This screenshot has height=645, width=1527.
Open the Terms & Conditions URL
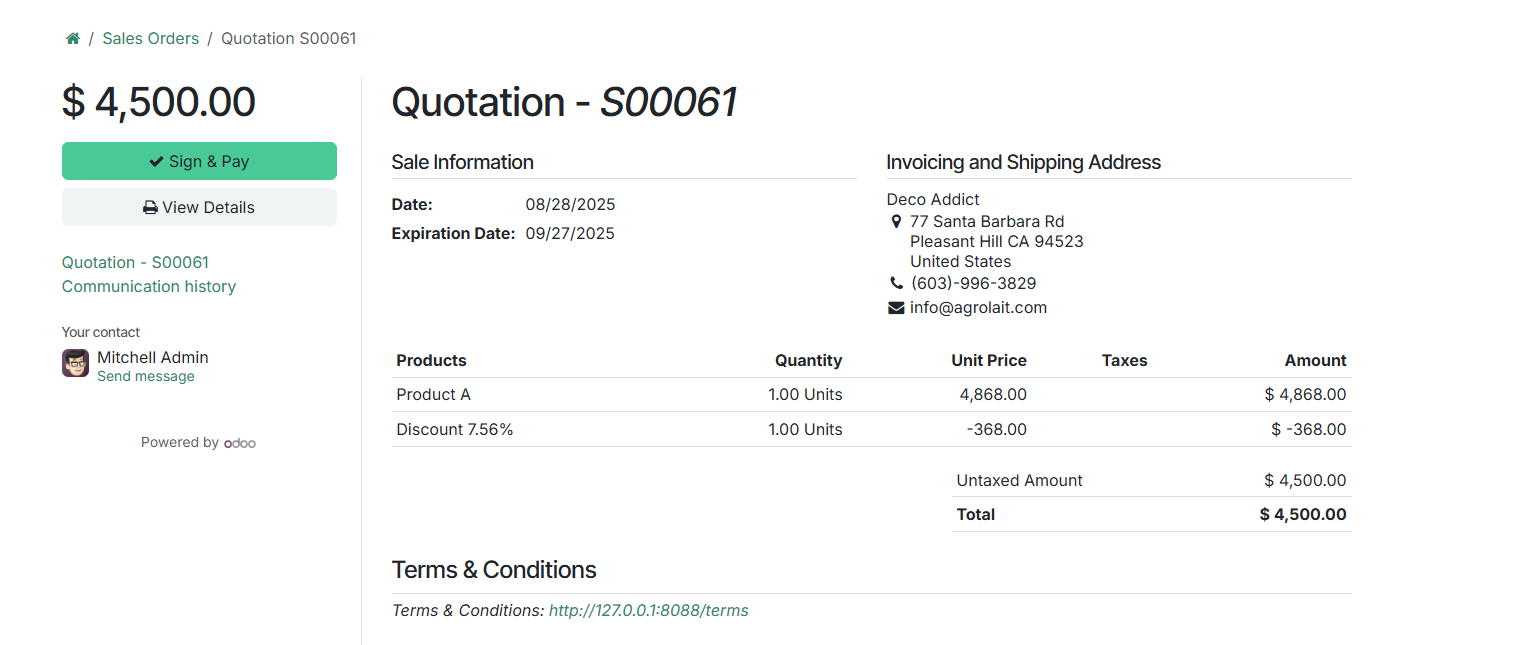(648, 610)
